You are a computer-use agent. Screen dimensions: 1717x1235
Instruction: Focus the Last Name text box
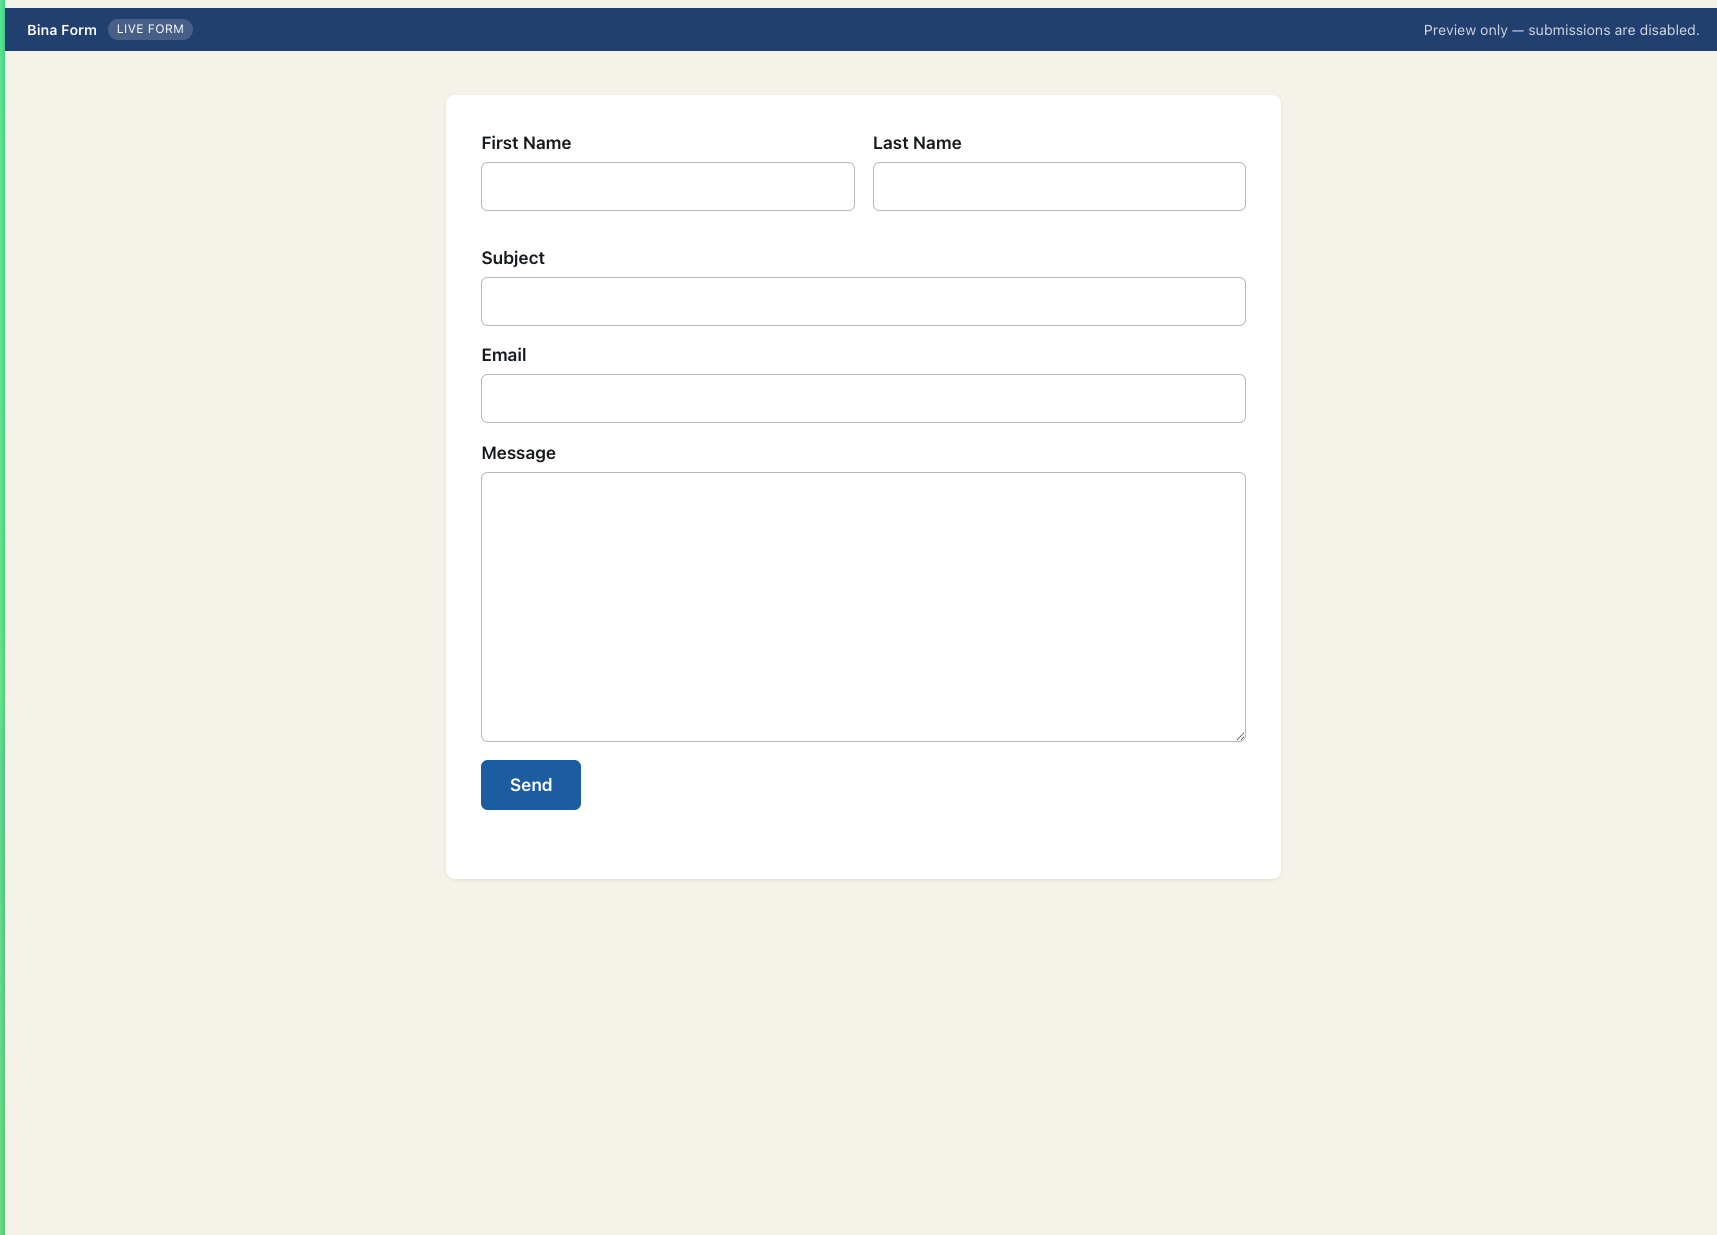click(x=1059, y=186)
